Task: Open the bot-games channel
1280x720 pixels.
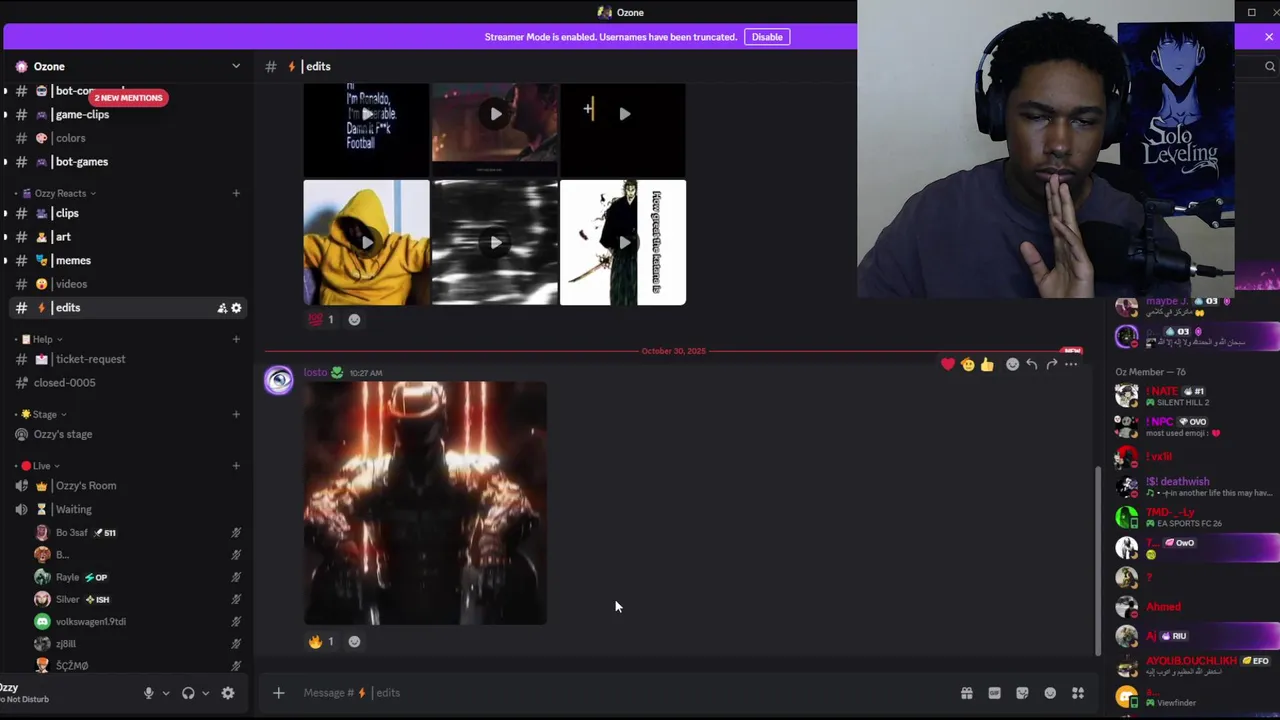Action: pos(128,161)
